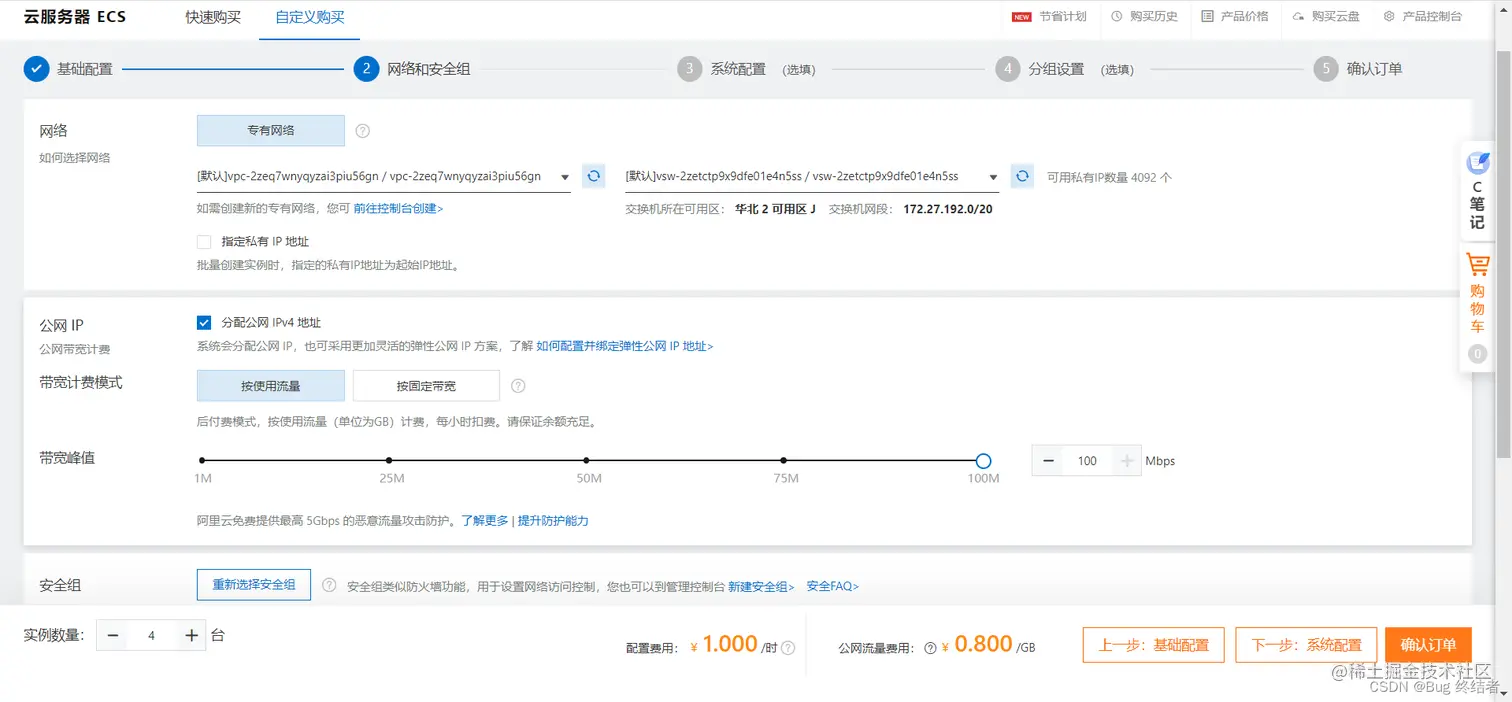Click the help icon next to 重新选择安全组
Screen dimensions: 1512x702
(329, 586)
